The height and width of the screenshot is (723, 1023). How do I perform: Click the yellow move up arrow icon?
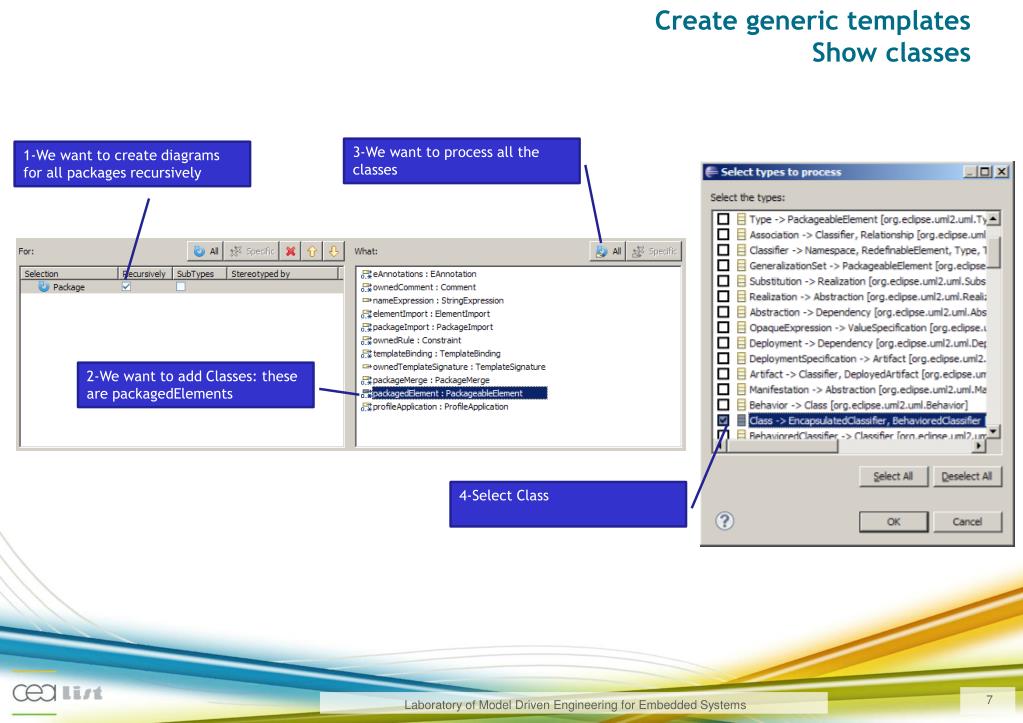312,251
